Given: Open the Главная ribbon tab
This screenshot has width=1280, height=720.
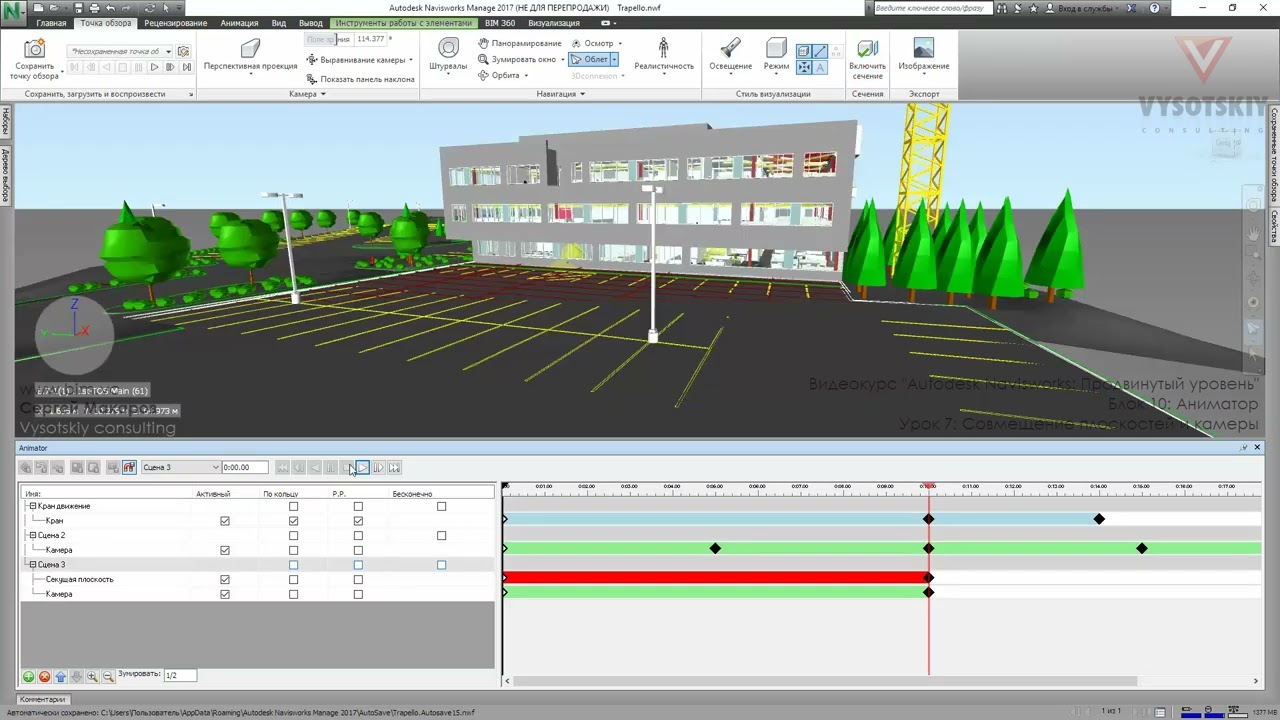Looking at the screenshot, I should (51, 23).
